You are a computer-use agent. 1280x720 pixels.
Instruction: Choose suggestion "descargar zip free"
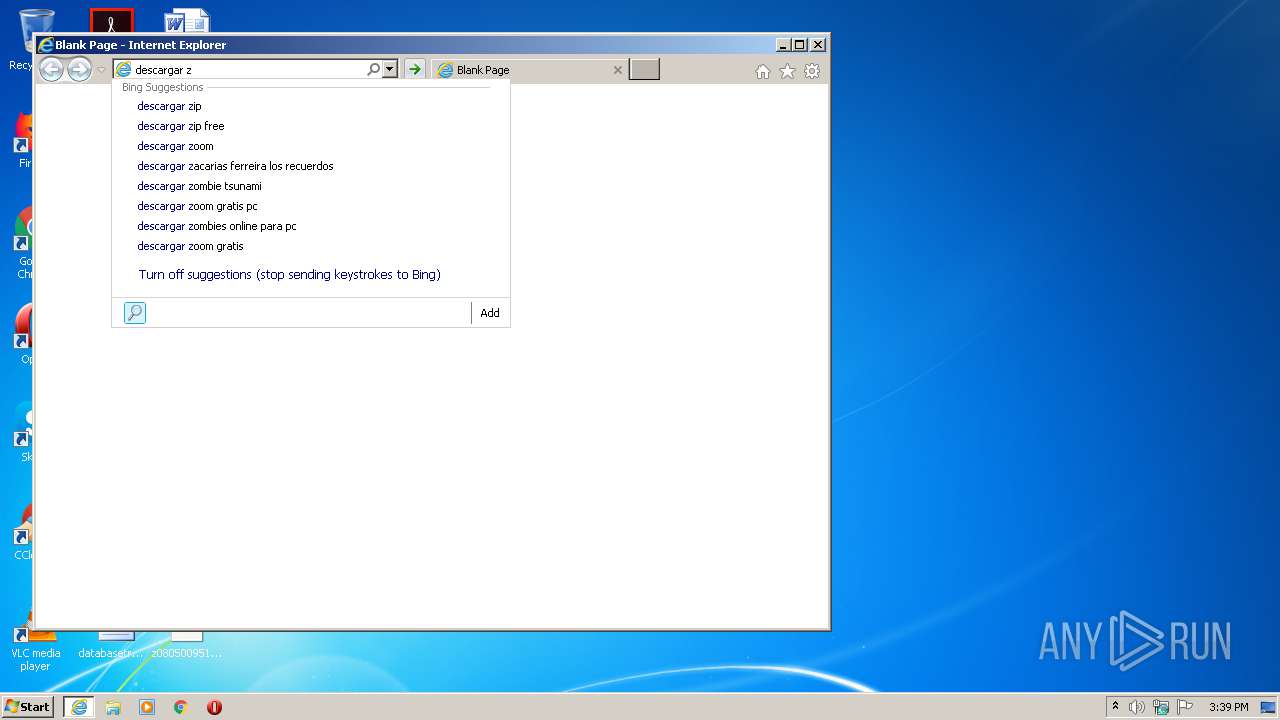click(x=180, y=126)
